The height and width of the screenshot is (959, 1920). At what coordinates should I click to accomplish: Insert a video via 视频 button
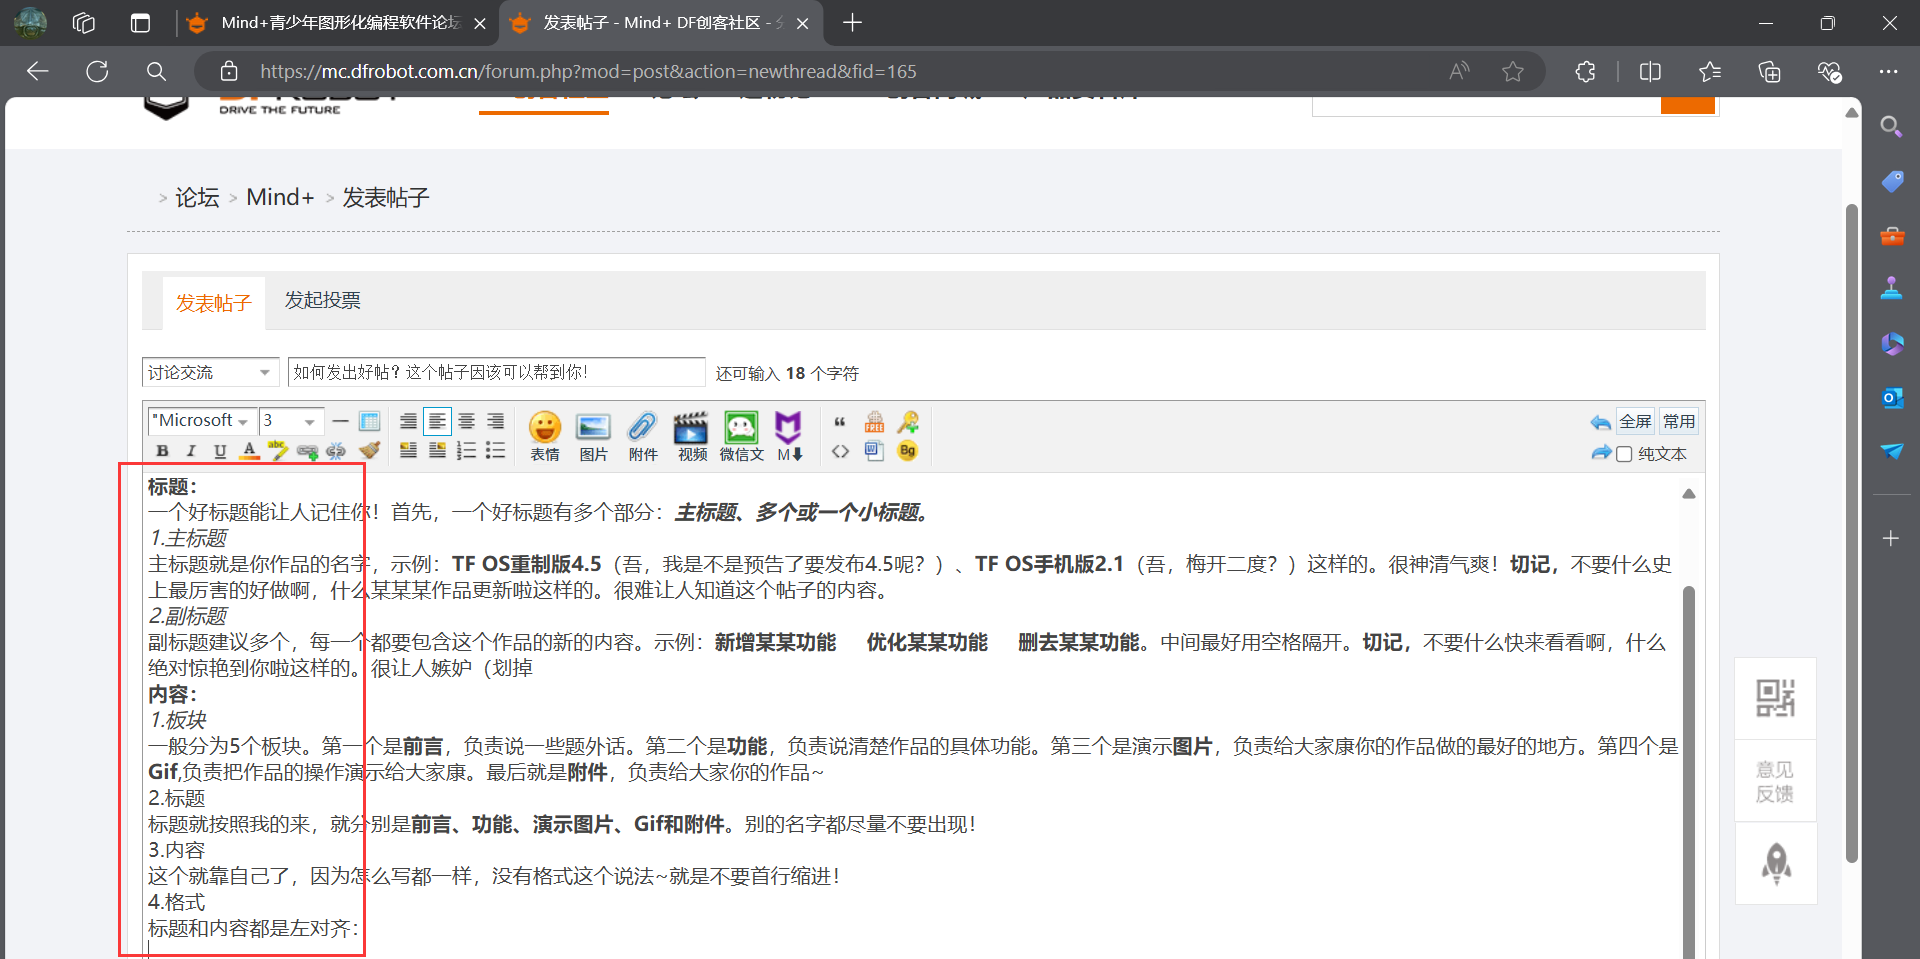coord(691,436)
